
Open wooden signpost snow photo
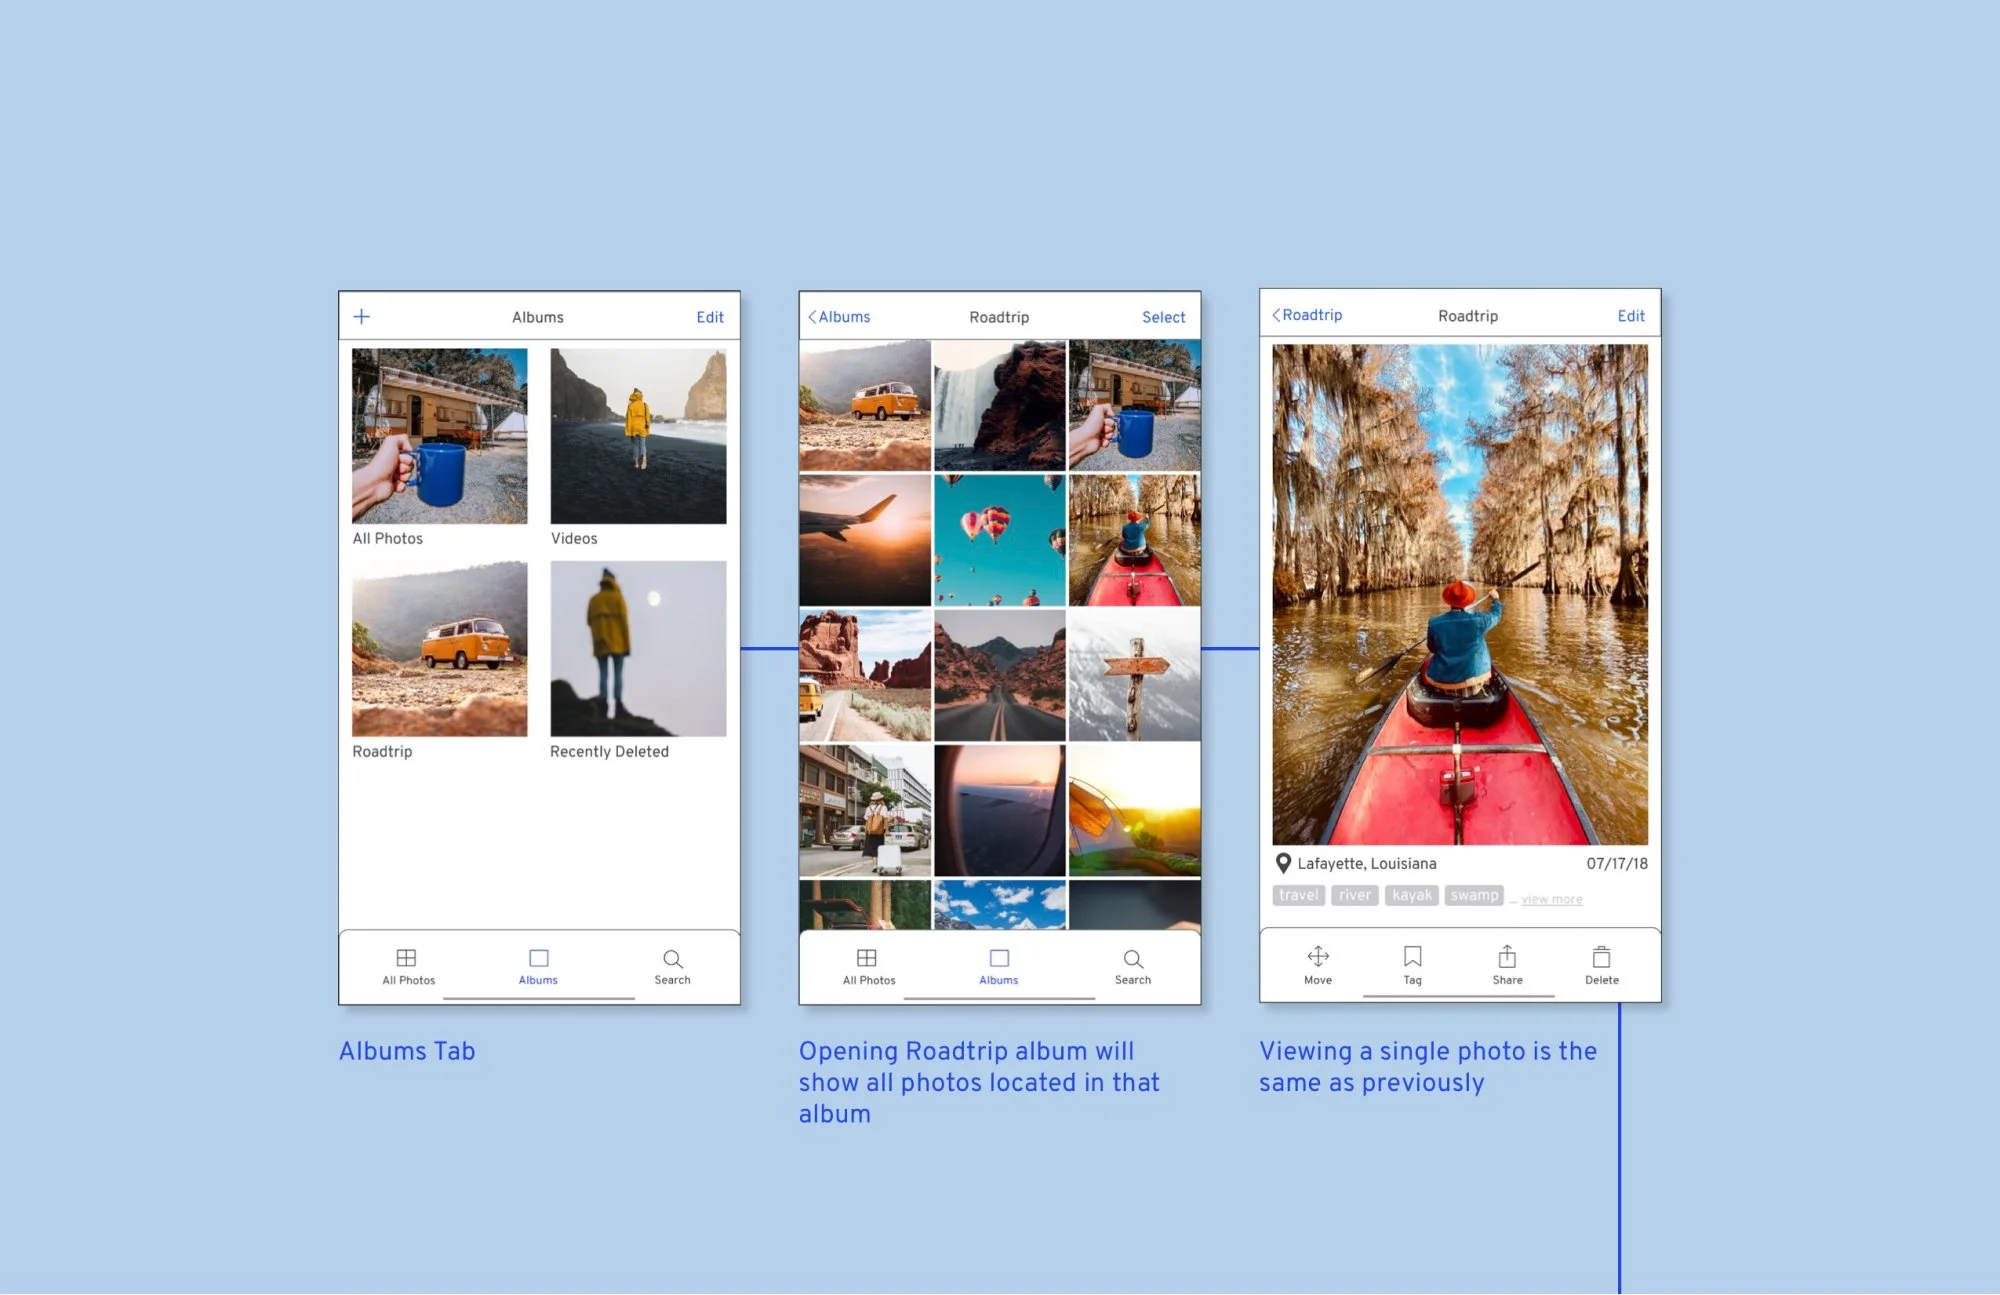[x=1134, y=675]
